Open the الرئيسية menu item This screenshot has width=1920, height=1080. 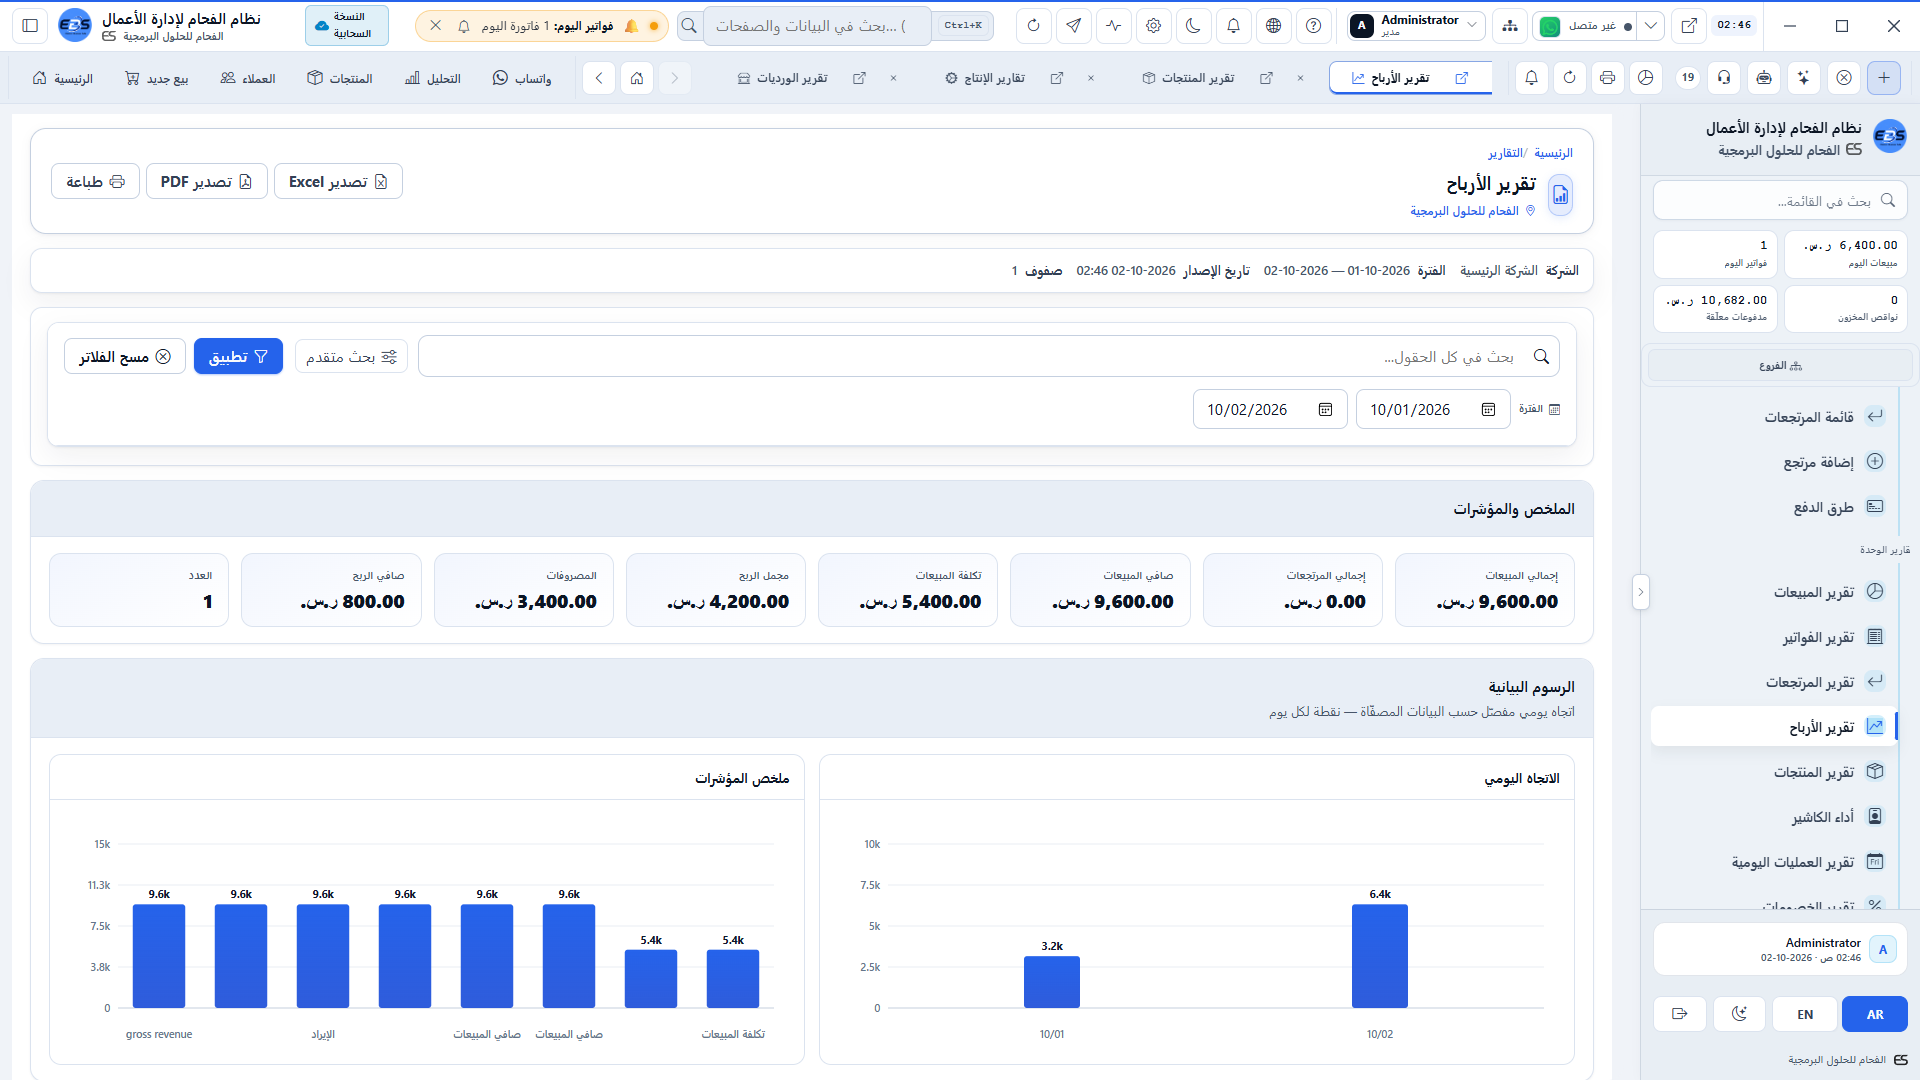pyautogui.click(x=63, y=78)
